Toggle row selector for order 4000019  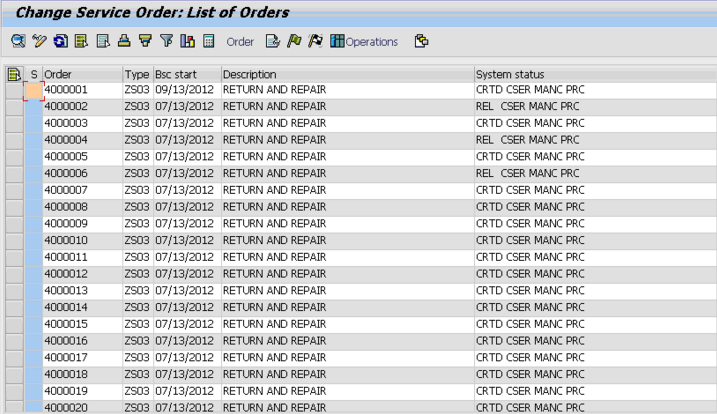tap(15, 391)
